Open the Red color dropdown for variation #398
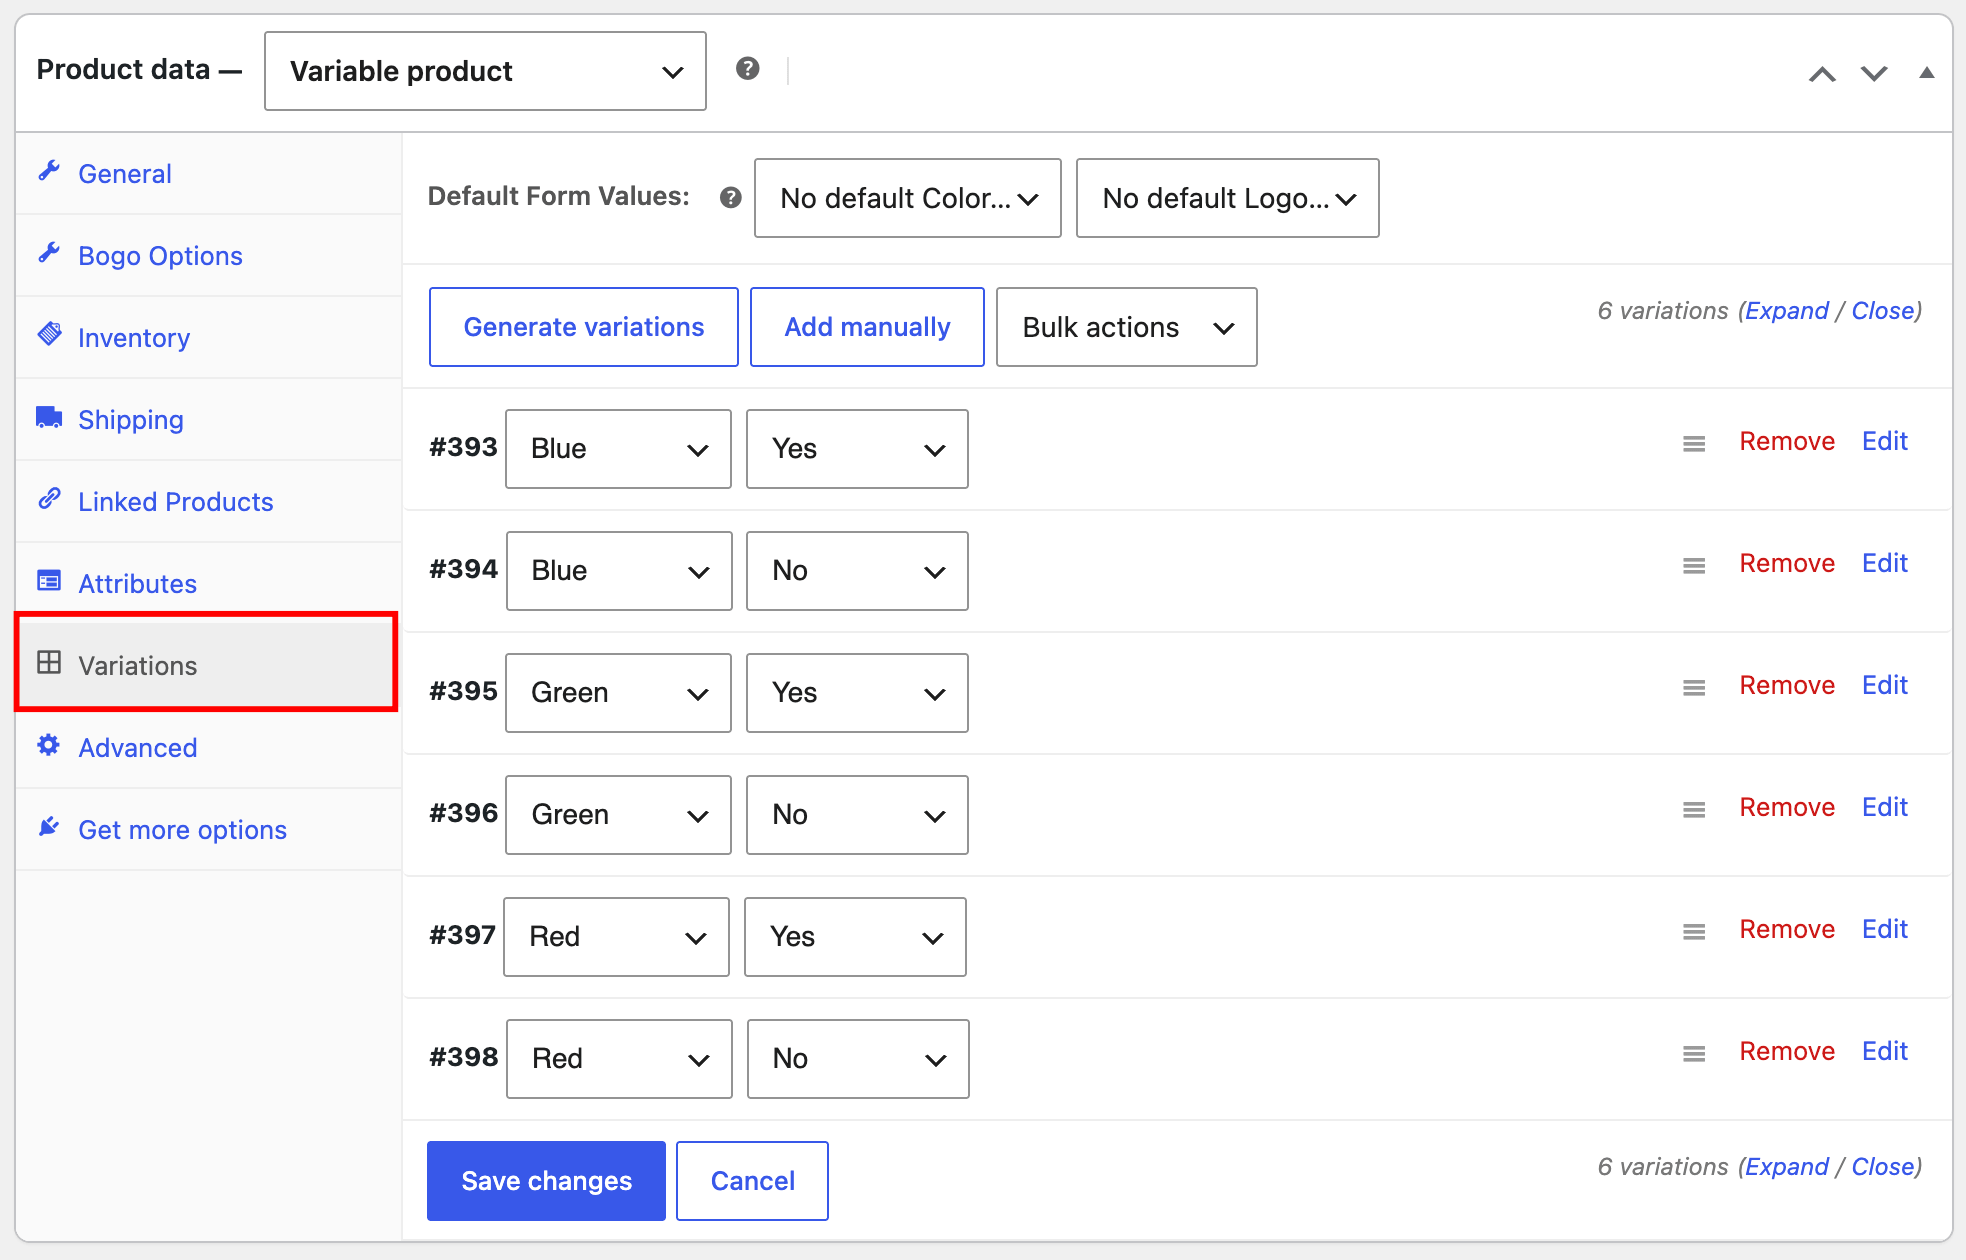Image resolution: width=1966 pixels, height=1260 pixels. [x=619, y=1059]
